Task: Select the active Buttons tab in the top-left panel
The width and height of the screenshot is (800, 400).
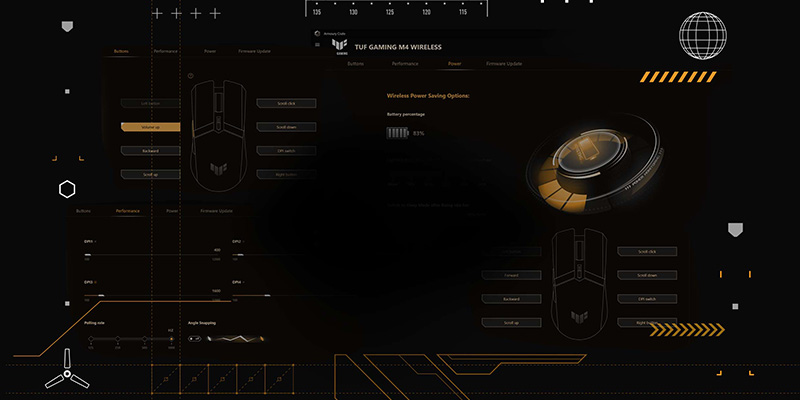Action: coord(121,52)
